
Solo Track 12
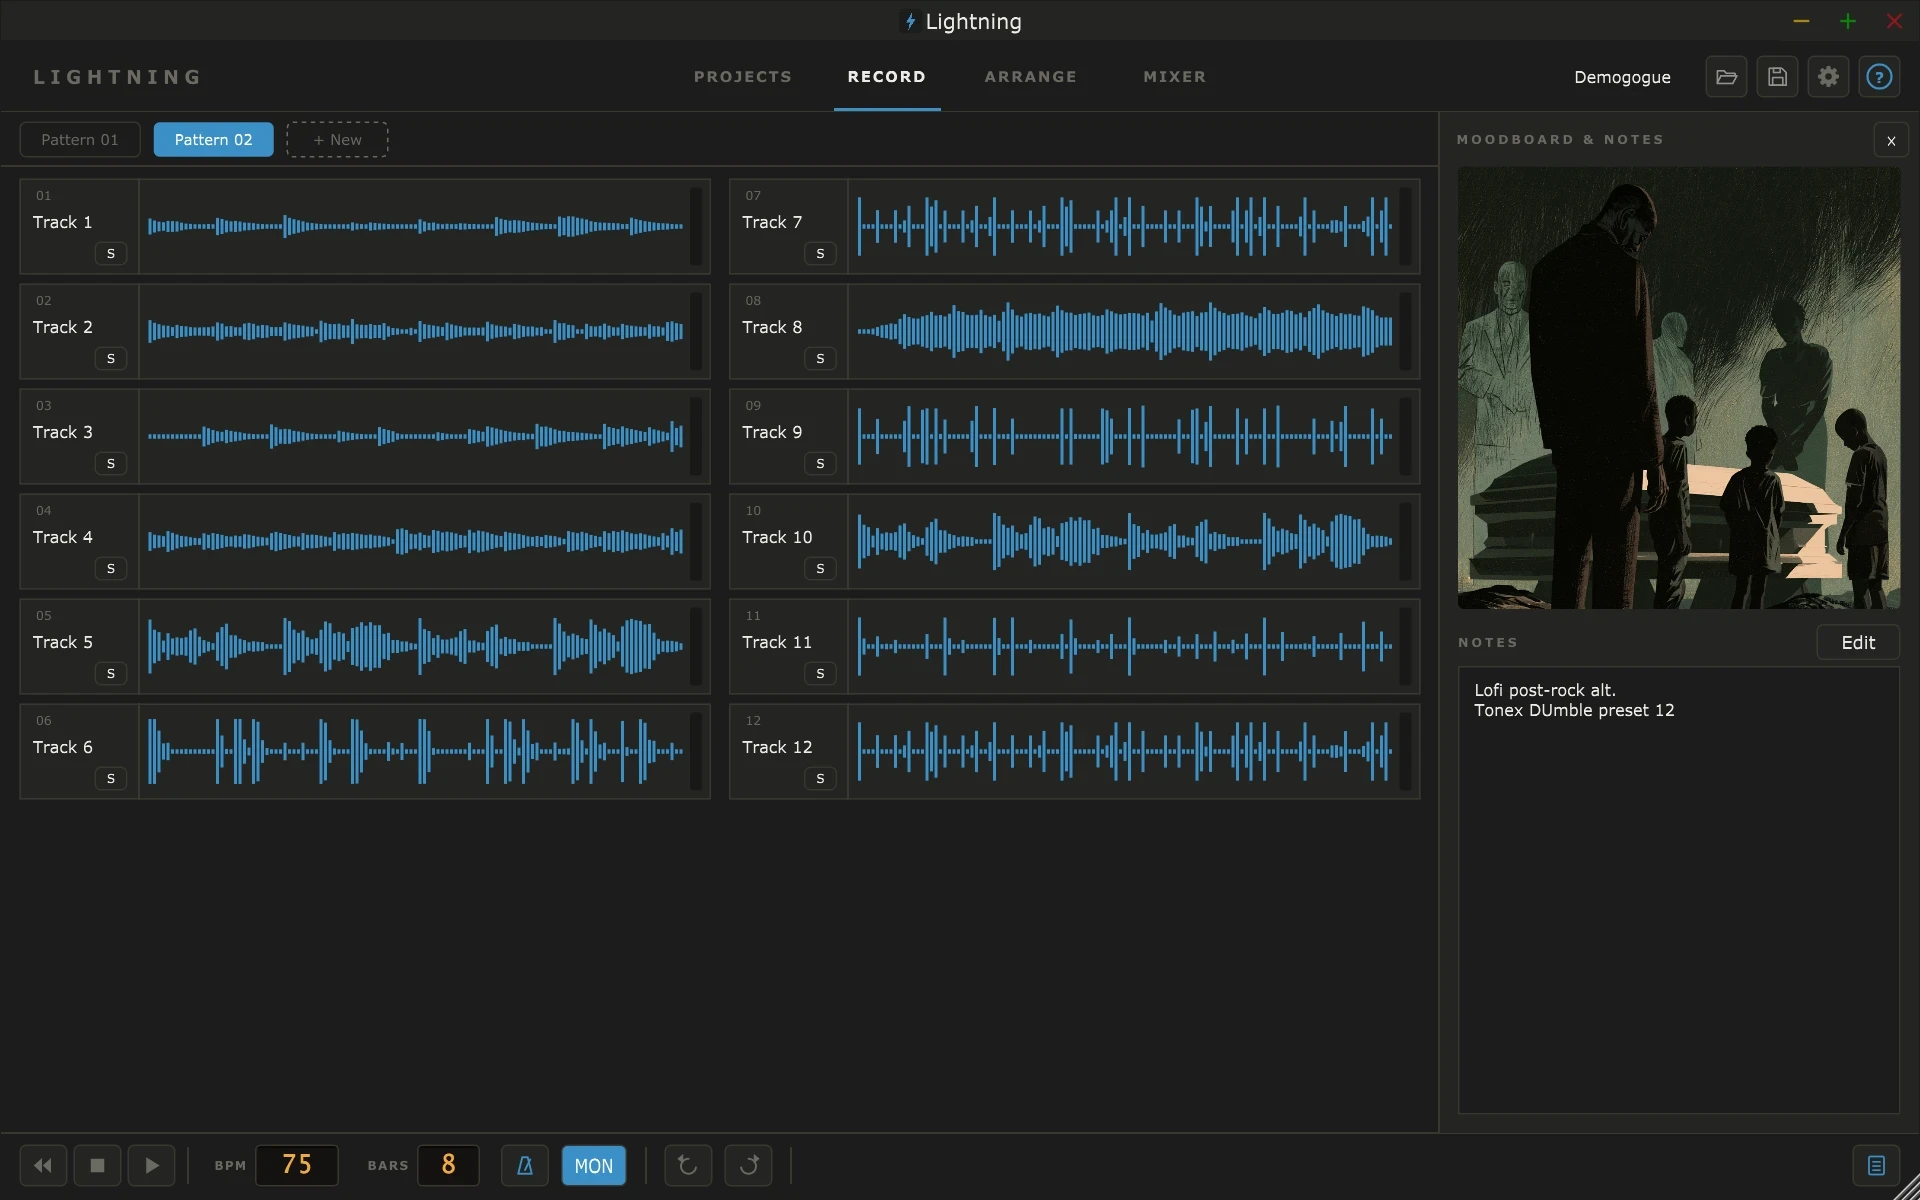[820, 778]
